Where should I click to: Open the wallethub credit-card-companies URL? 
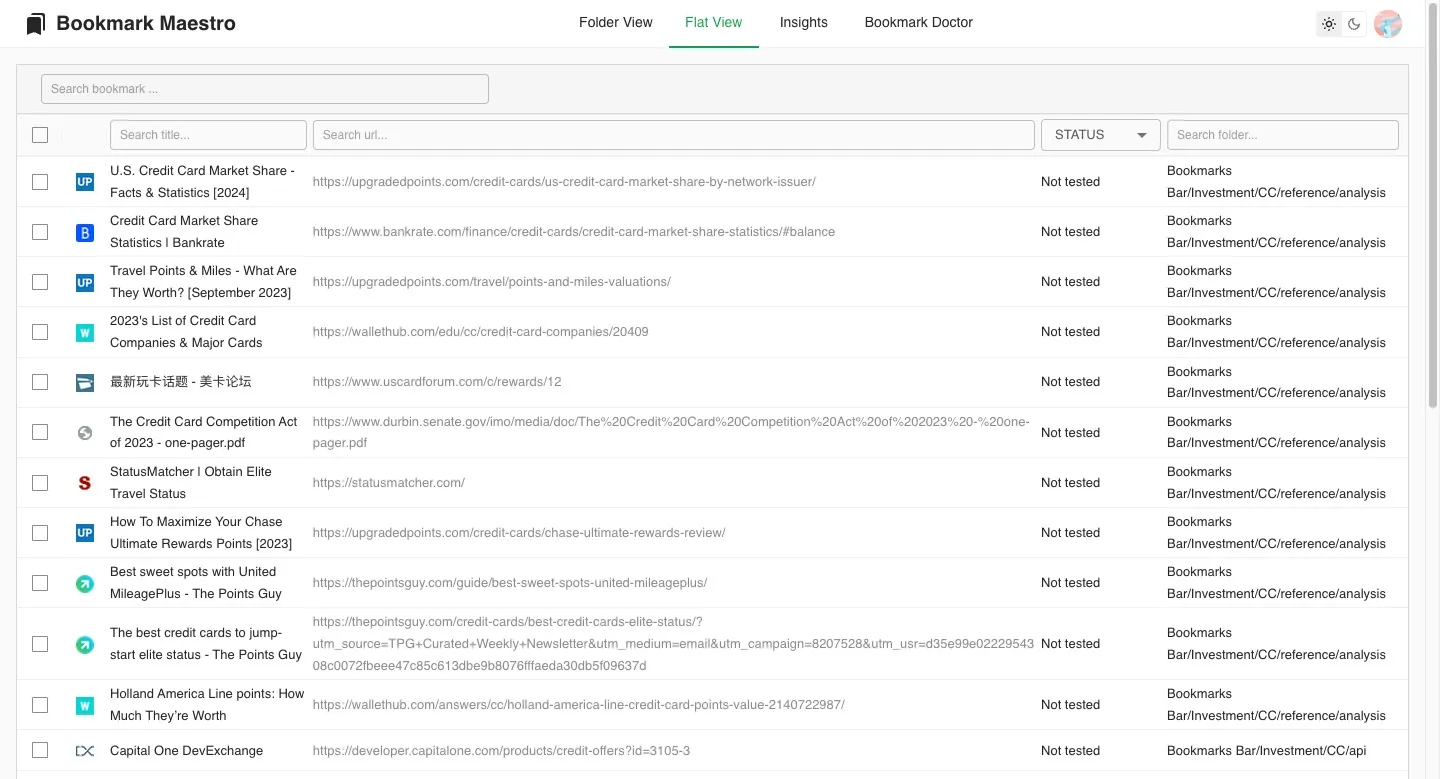point(481,332)
